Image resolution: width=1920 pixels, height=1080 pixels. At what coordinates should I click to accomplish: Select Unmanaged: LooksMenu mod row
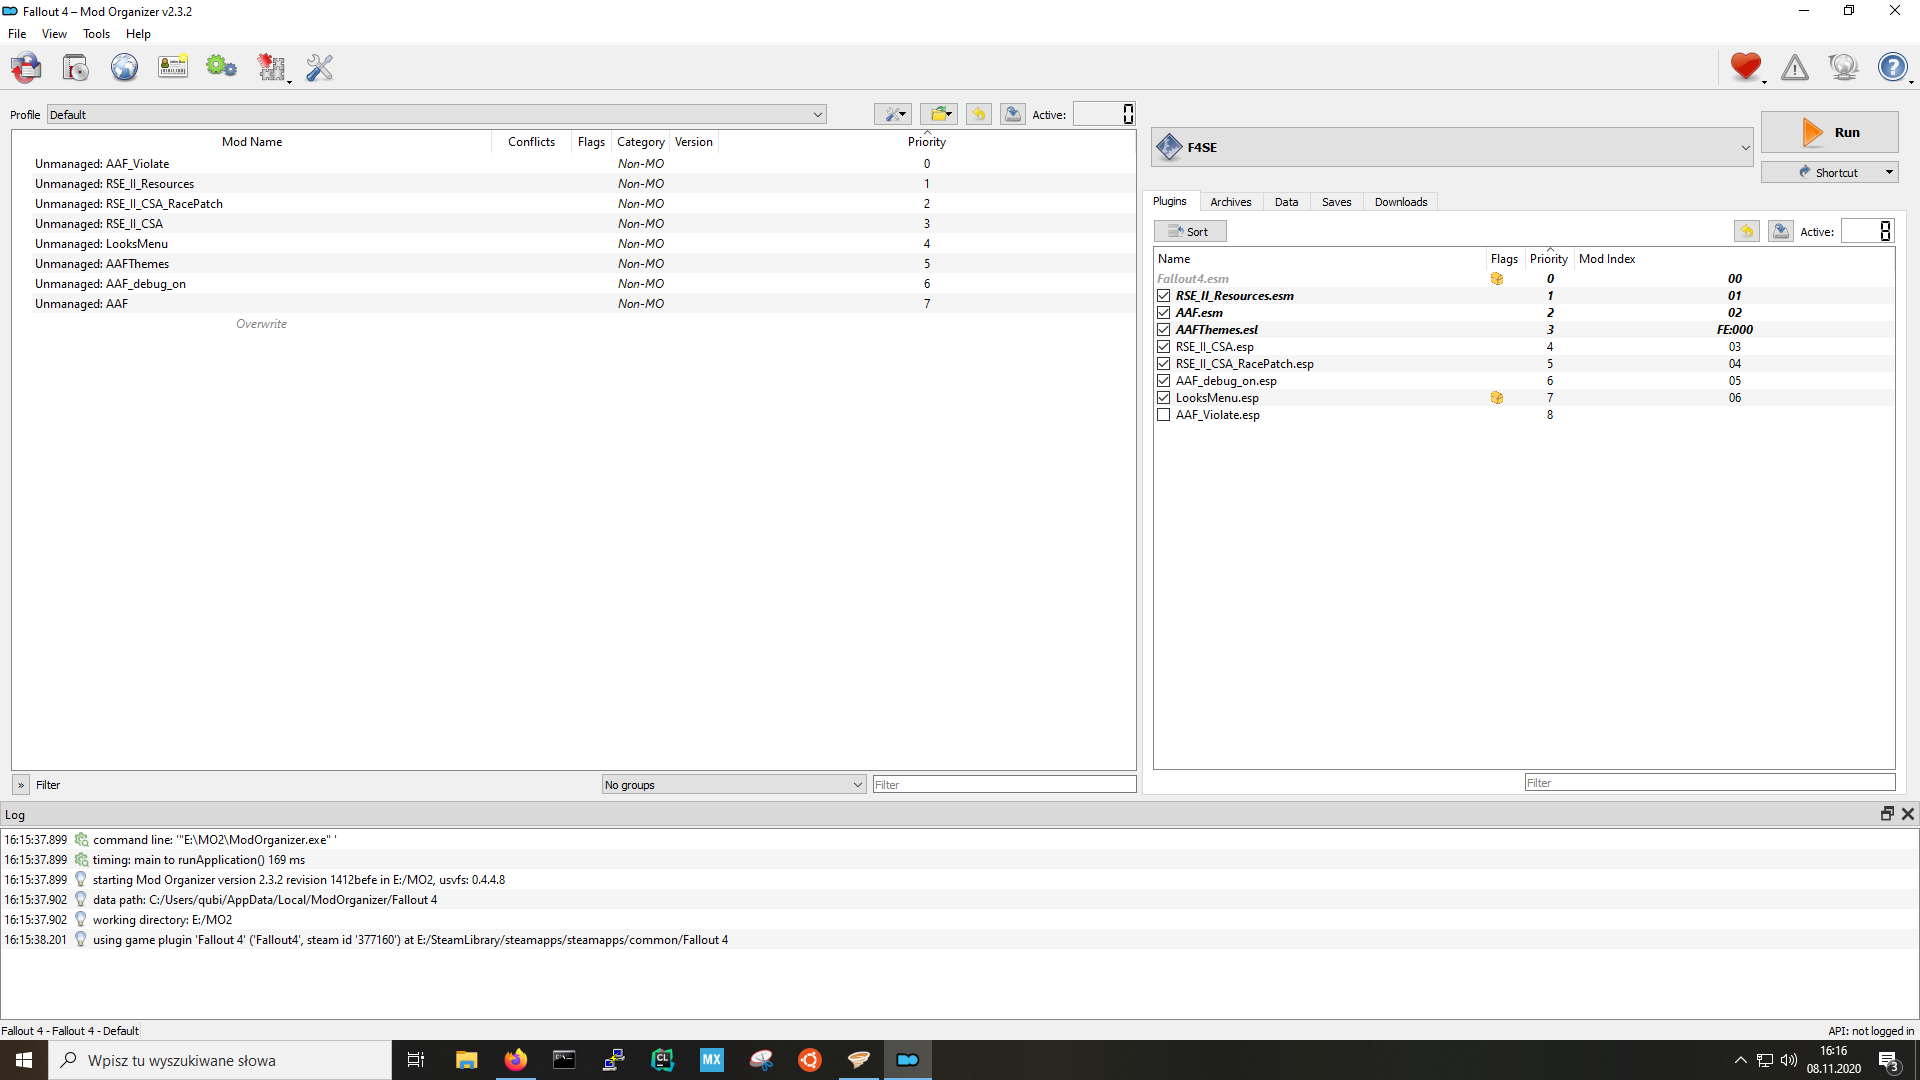pyautogui.click(x=573, y=244)
